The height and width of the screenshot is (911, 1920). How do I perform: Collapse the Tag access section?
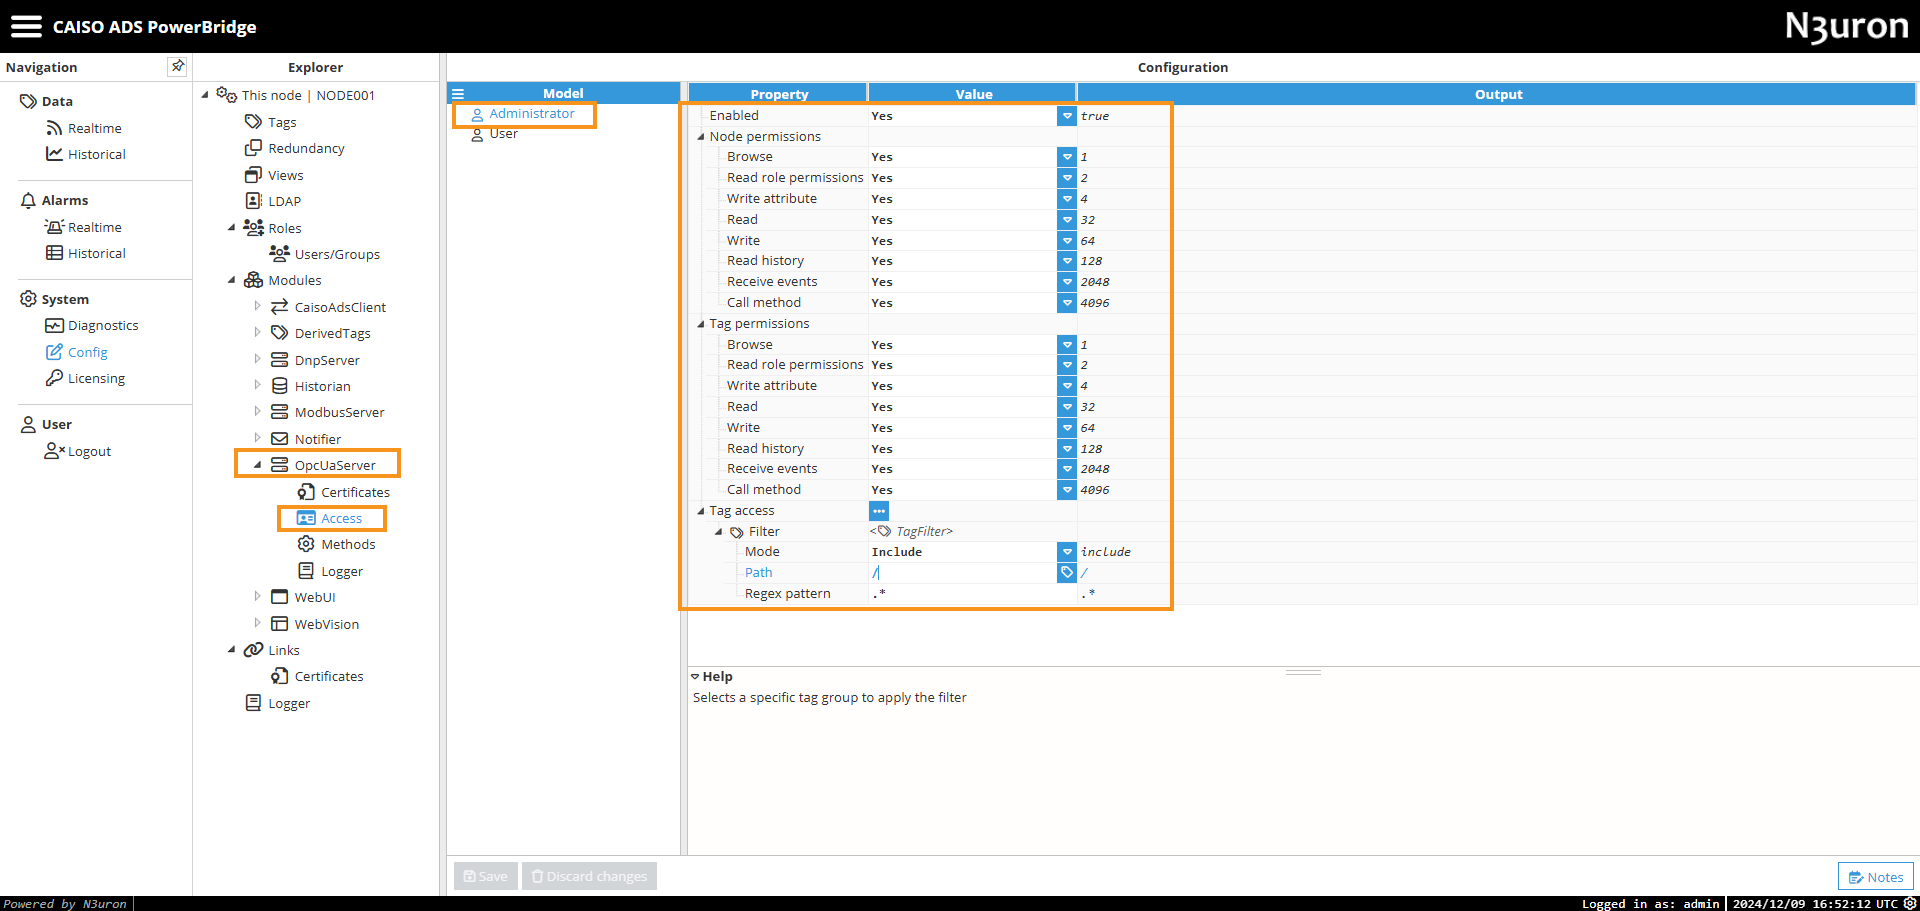[701, 511]
